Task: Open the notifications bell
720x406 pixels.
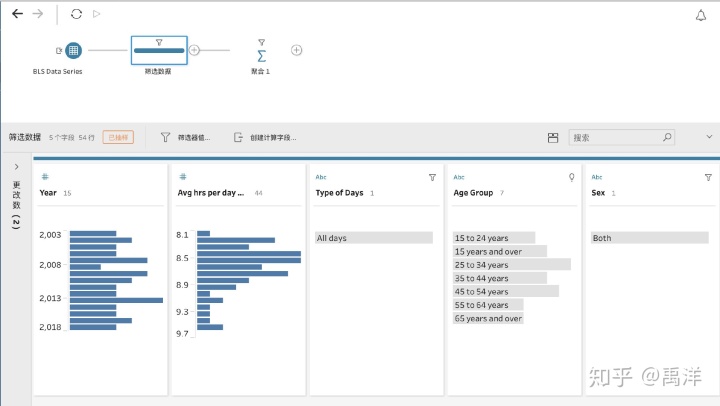Action: coord(700,15)
